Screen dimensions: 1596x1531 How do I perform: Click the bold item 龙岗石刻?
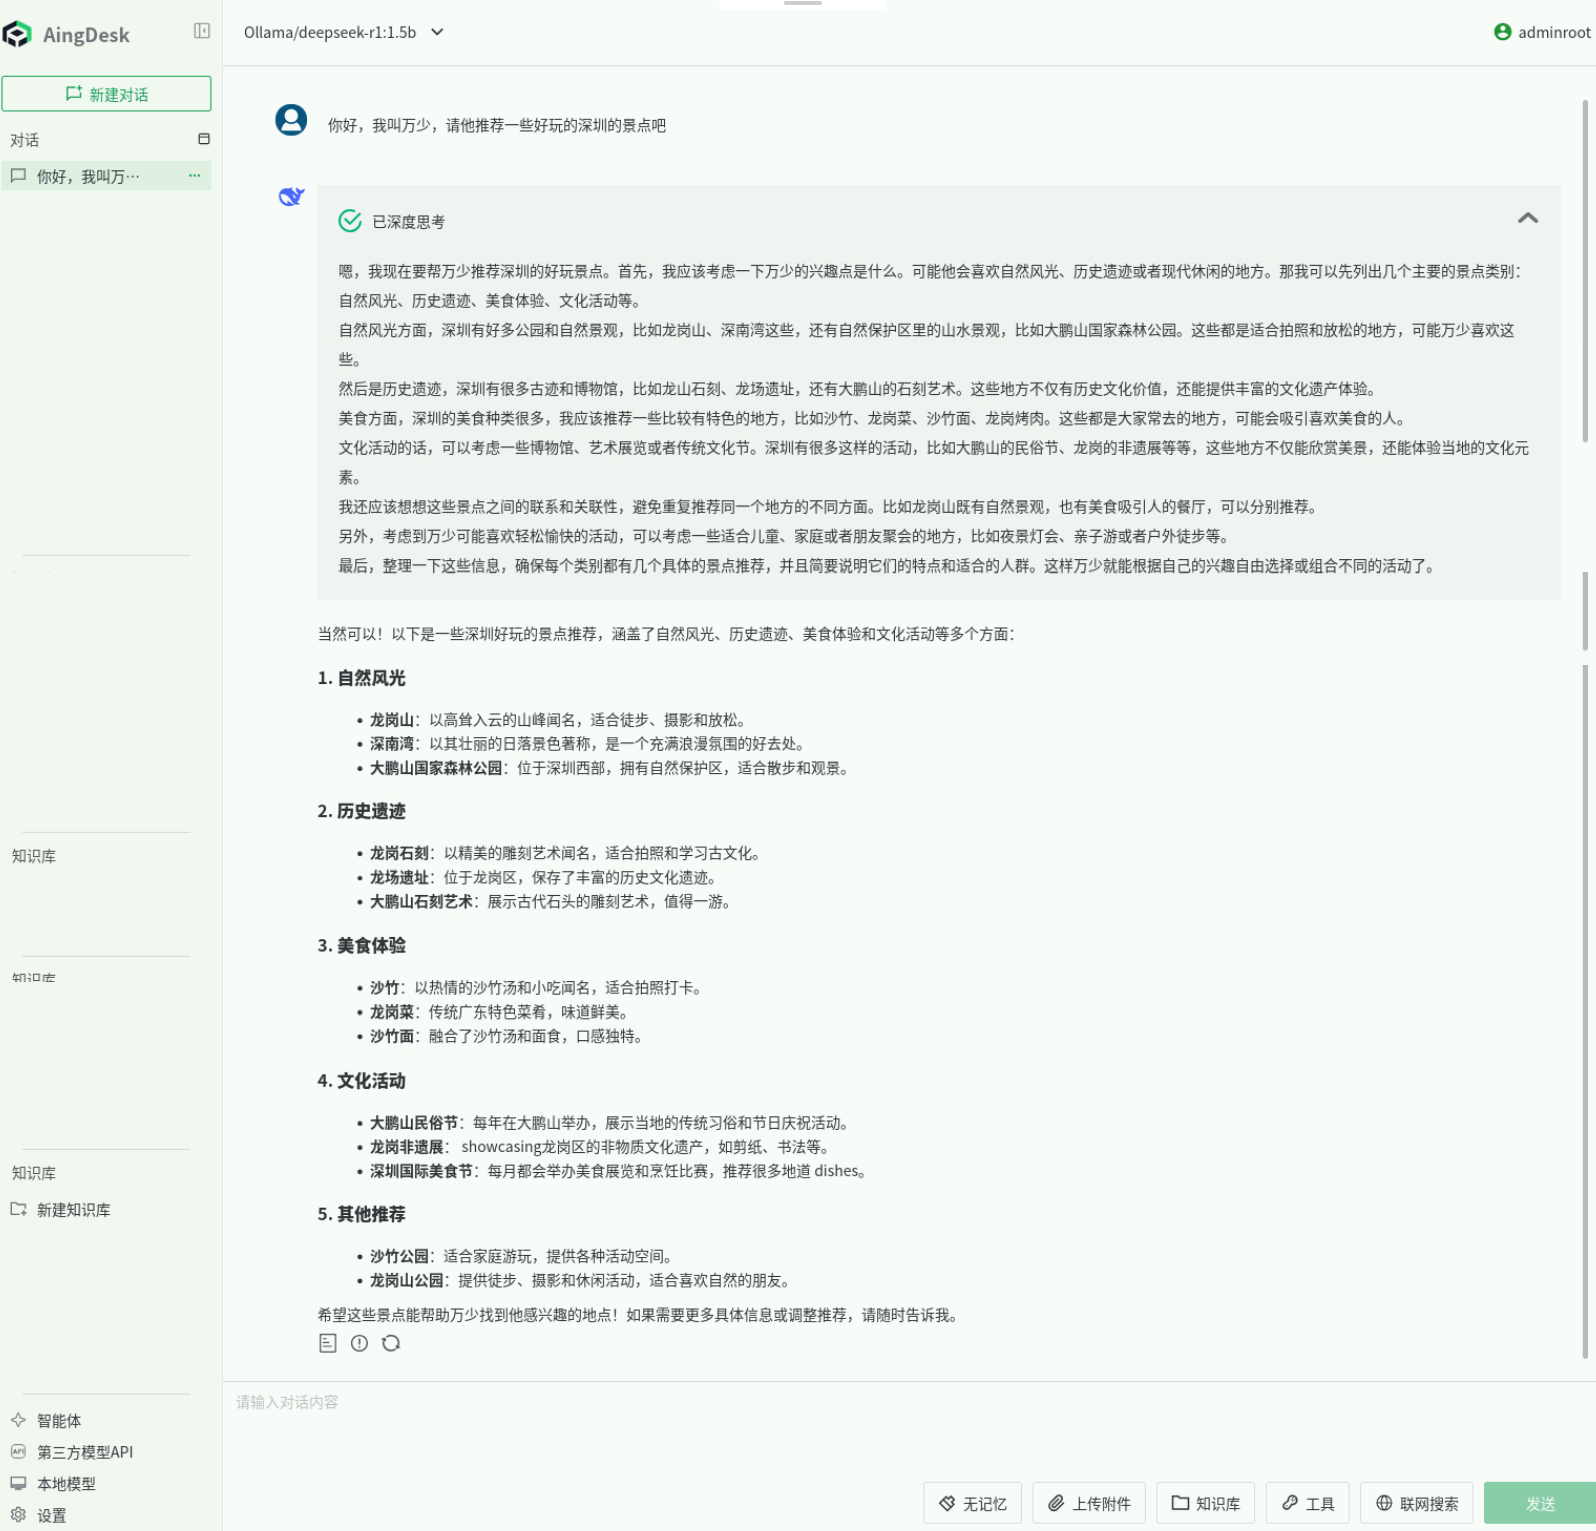[x=399, y=853]
